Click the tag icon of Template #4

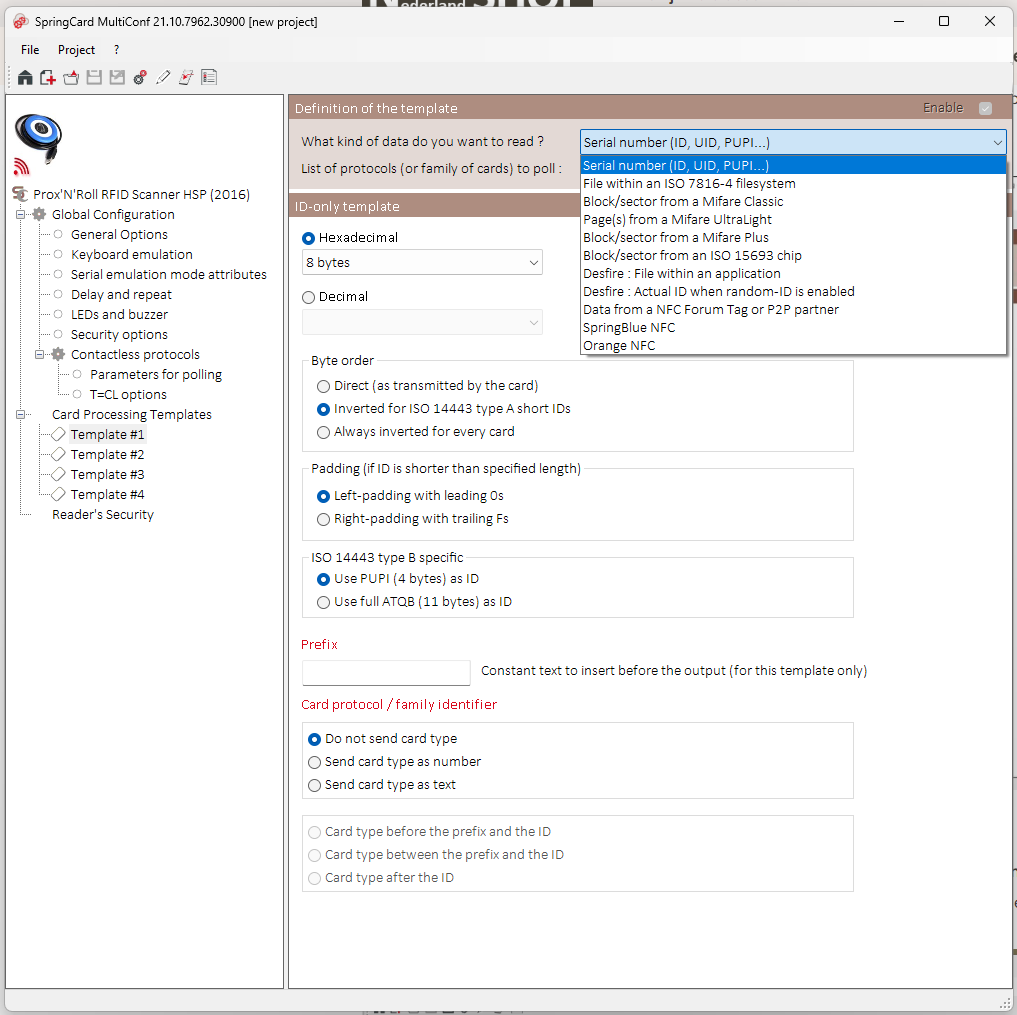pos(58,494)
